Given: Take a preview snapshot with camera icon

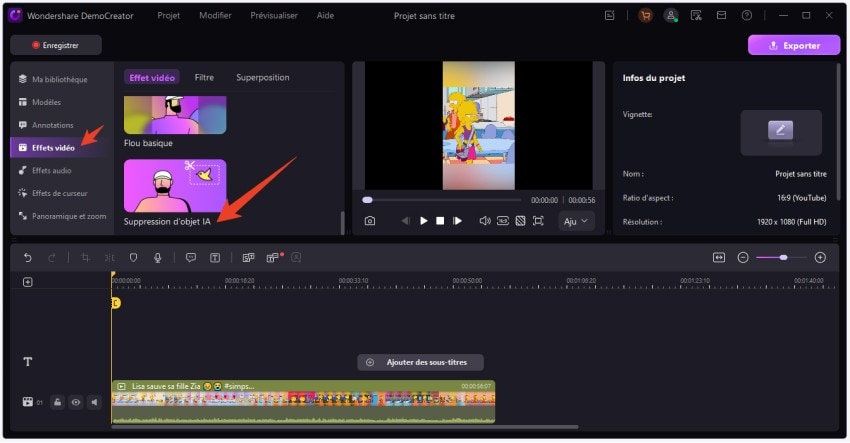Looking at the screenshot, I should click(370, 221).
